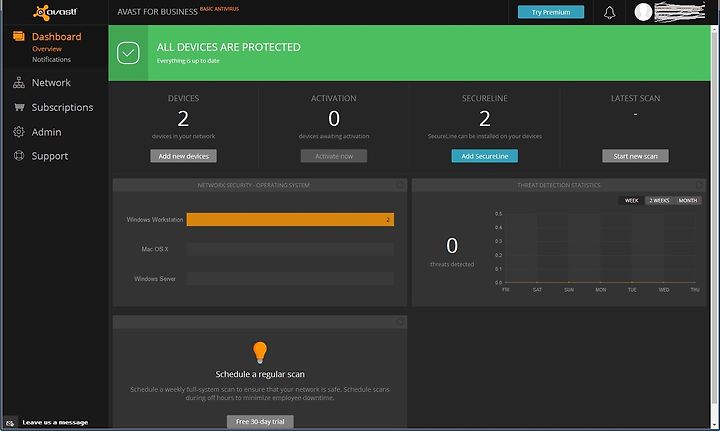This screenshot has width=720, height=431.
Task: Open the Subscriptions section
Action: point(62,107)
